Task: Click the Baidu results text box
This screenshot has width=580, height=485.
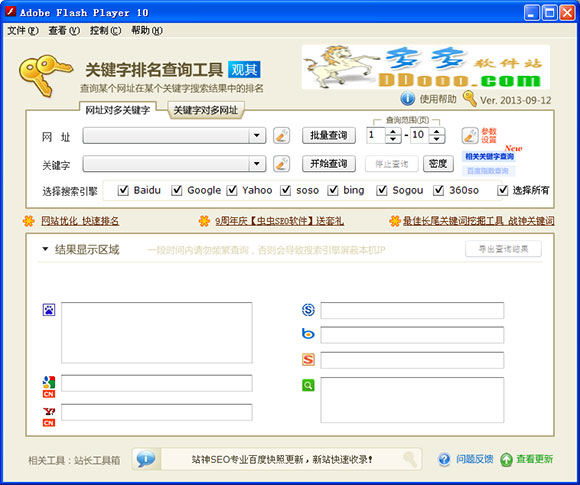Action: point(157,333)
